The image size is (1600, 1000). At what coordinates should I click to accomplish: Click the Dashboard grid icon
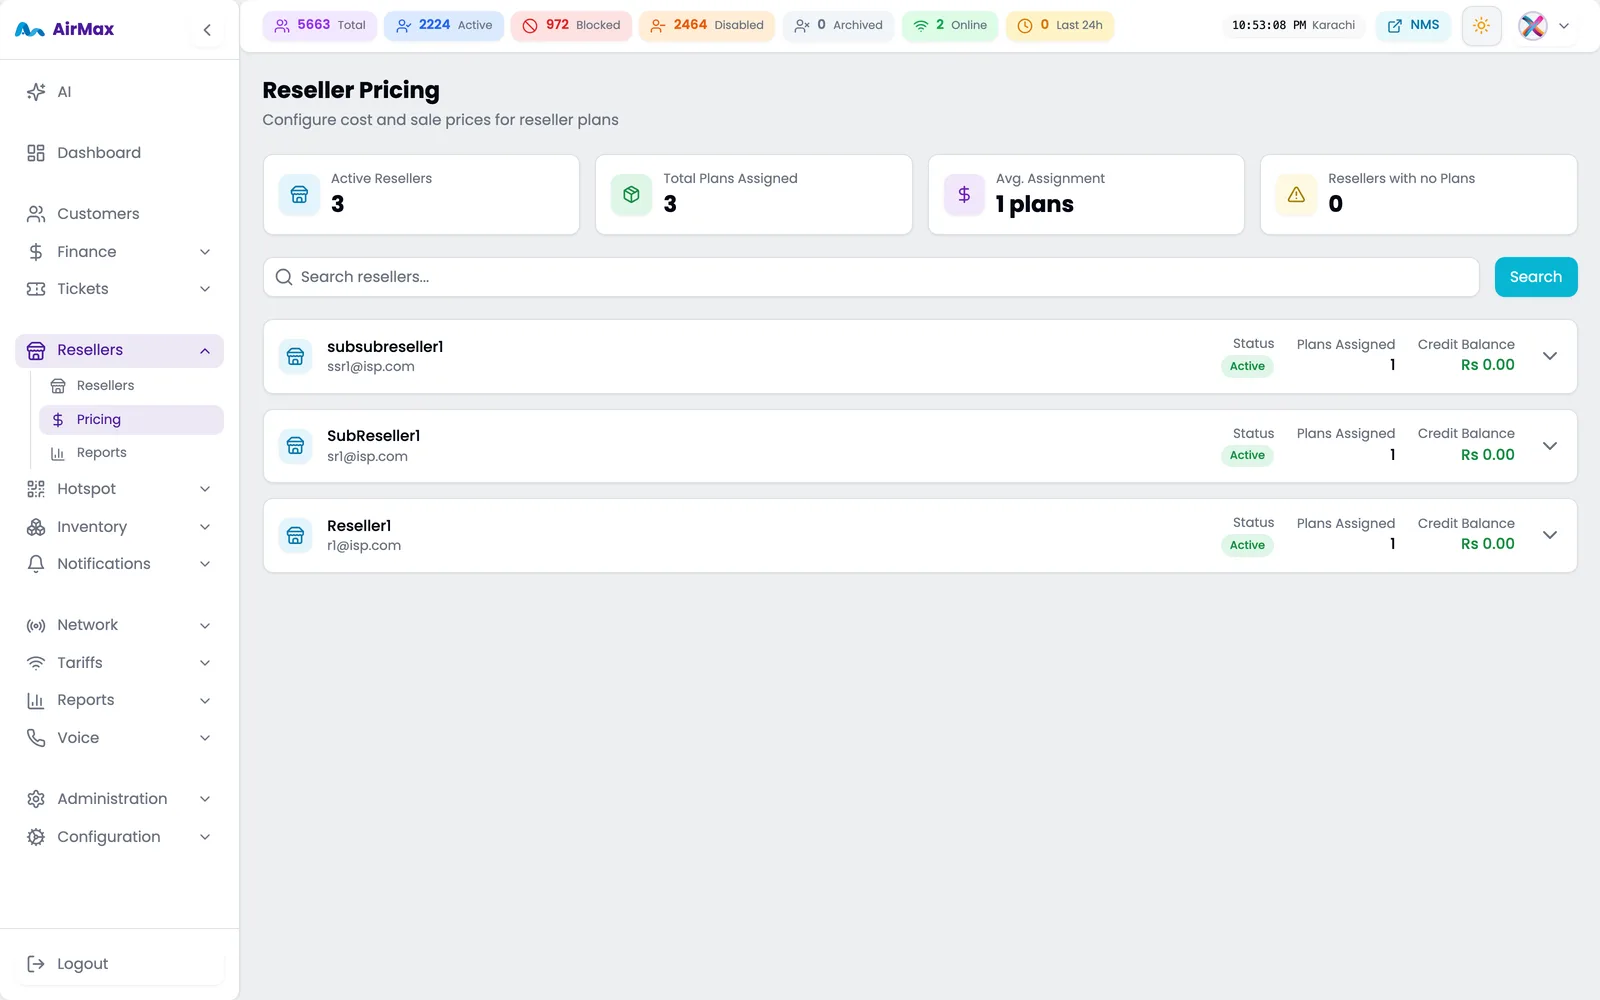(36, 153)
